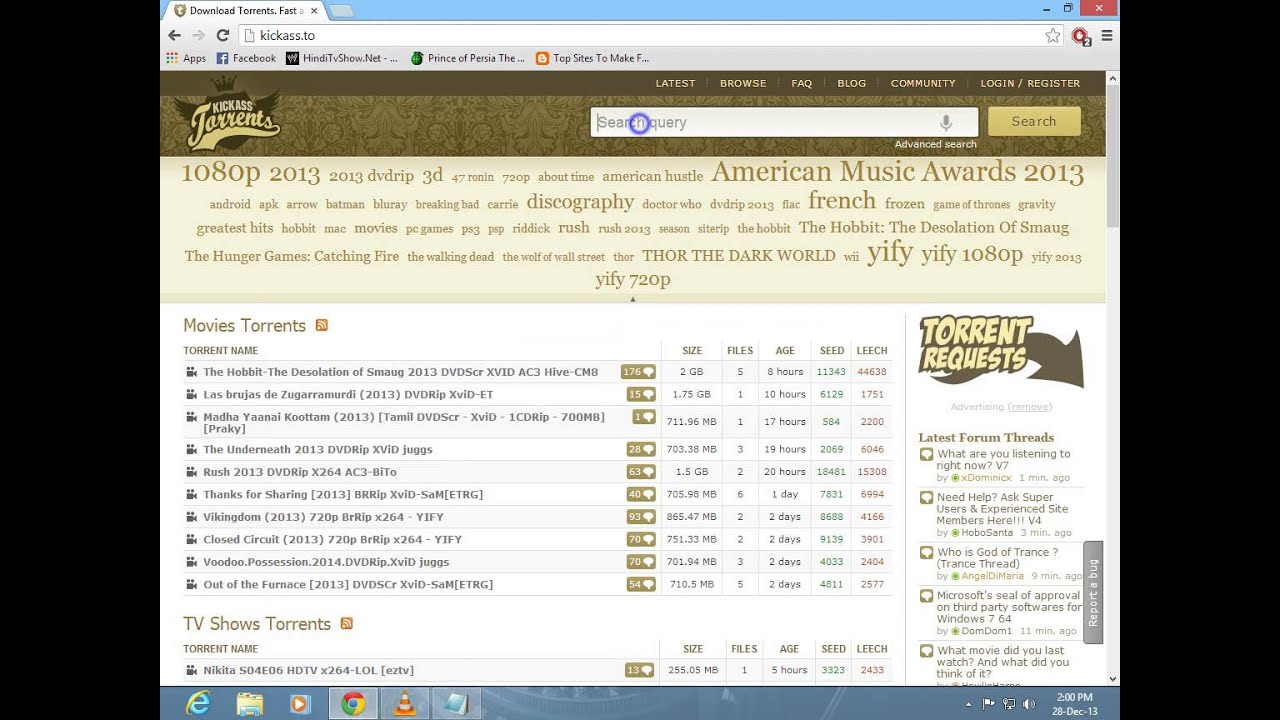Click the xDominicx username in forum threads

(x=987, y=478)
